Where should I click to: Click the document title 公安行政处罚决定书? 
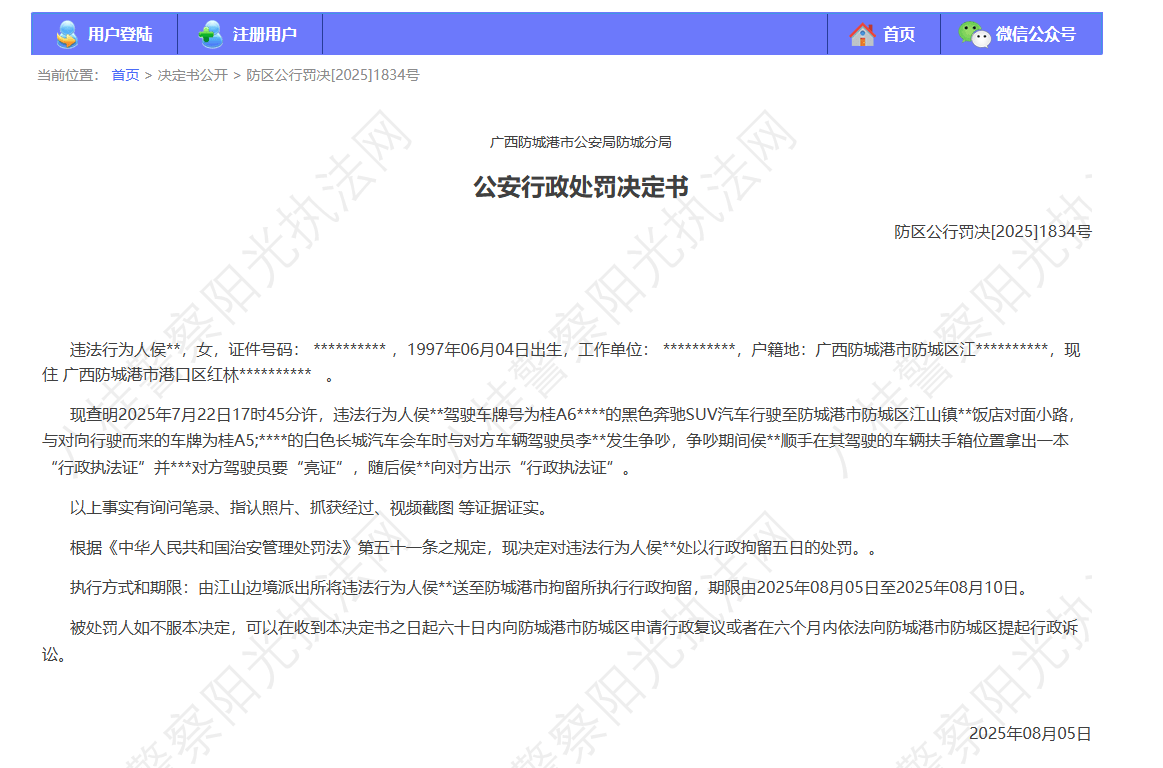tap(581, 189)
